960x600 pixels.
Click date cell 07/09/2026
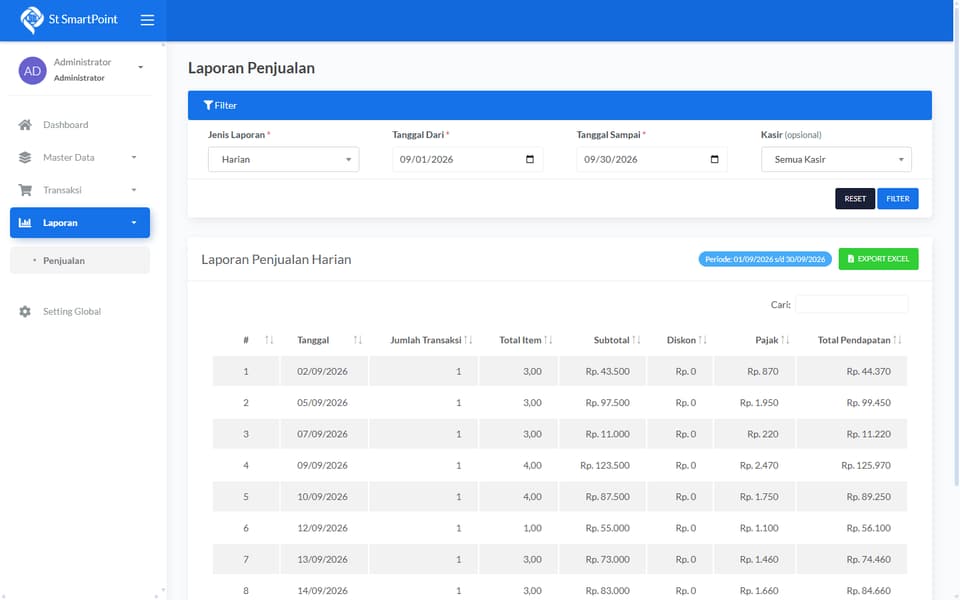[322, 433]
